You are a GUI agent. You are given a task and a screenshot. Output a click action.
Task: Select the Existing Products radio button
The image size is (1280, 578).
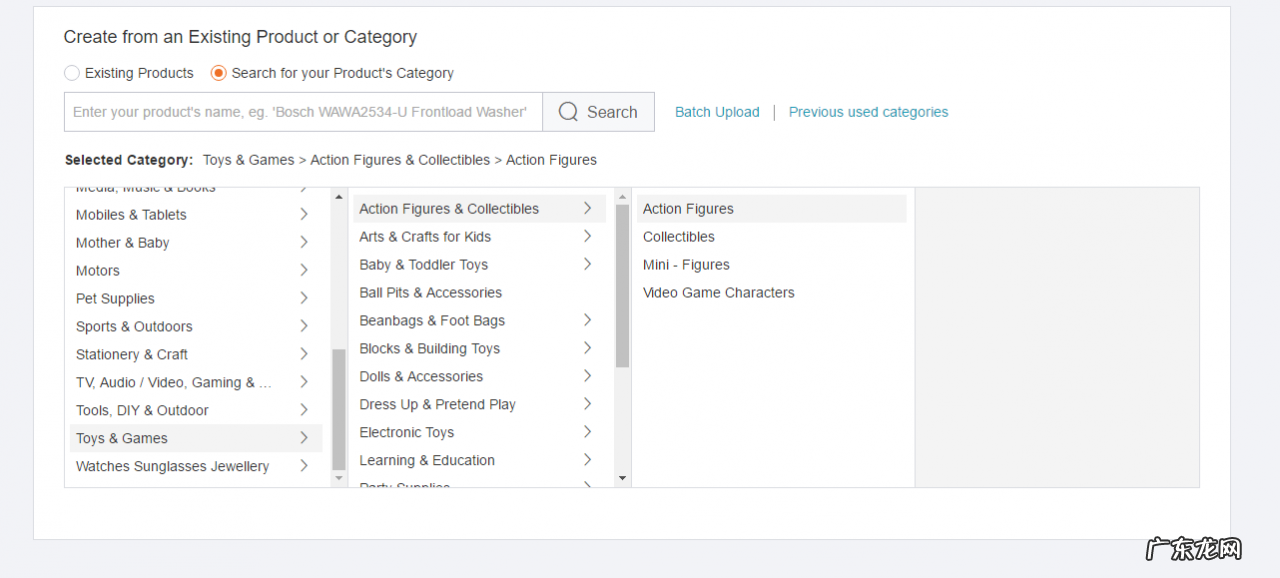click(72, 73)
